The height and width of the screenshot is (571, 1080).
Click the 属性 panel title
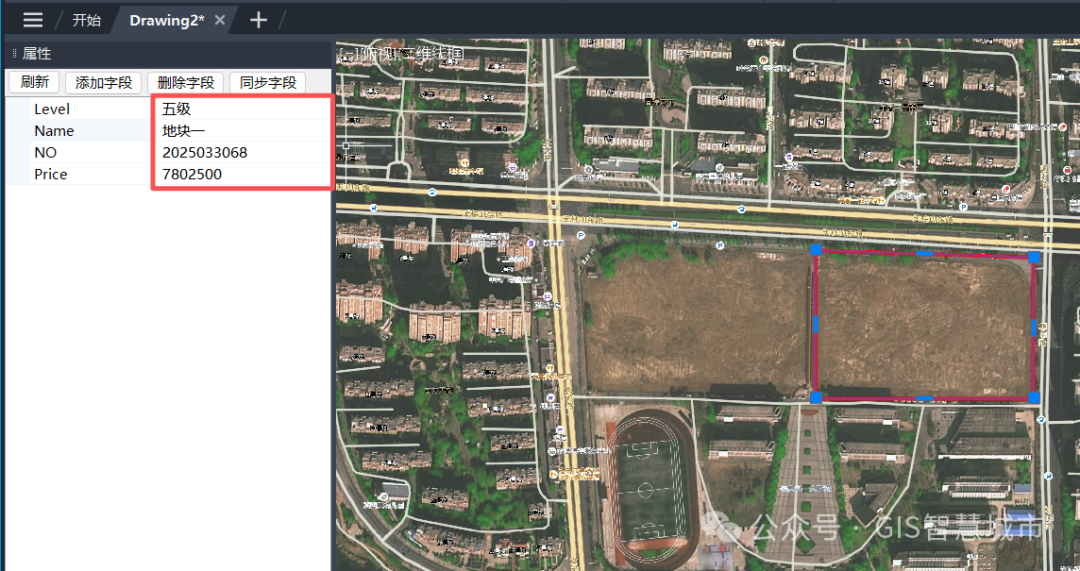point(37,54)
